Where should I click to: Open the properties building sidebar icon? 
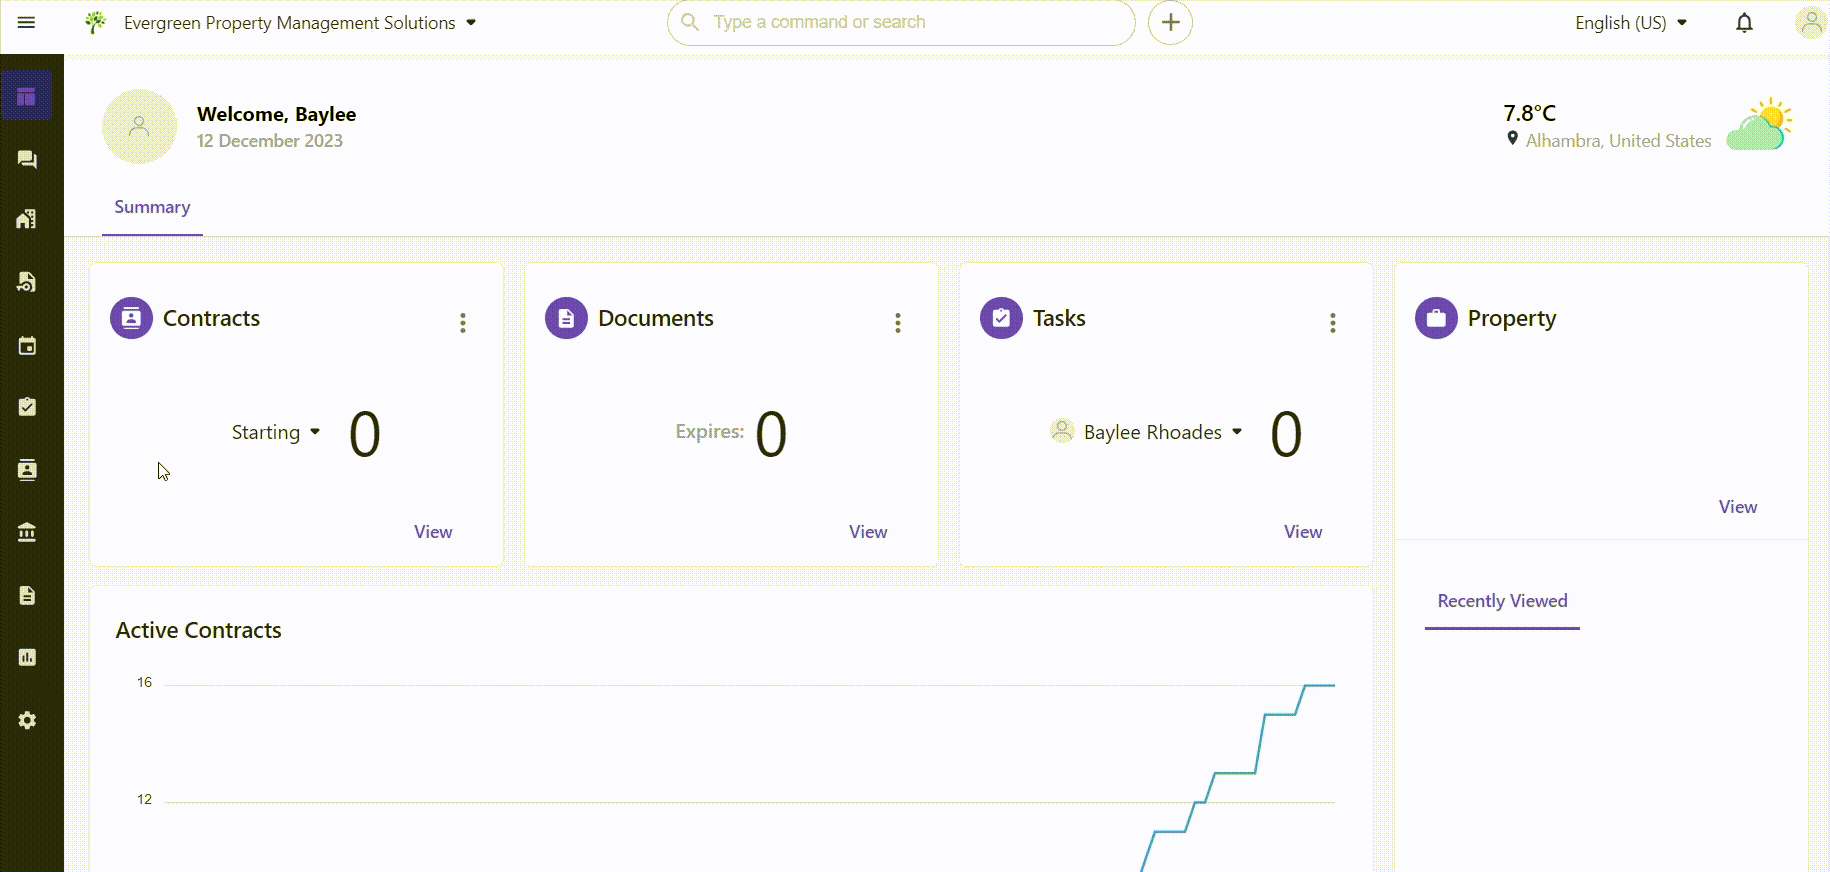point(27,219)
